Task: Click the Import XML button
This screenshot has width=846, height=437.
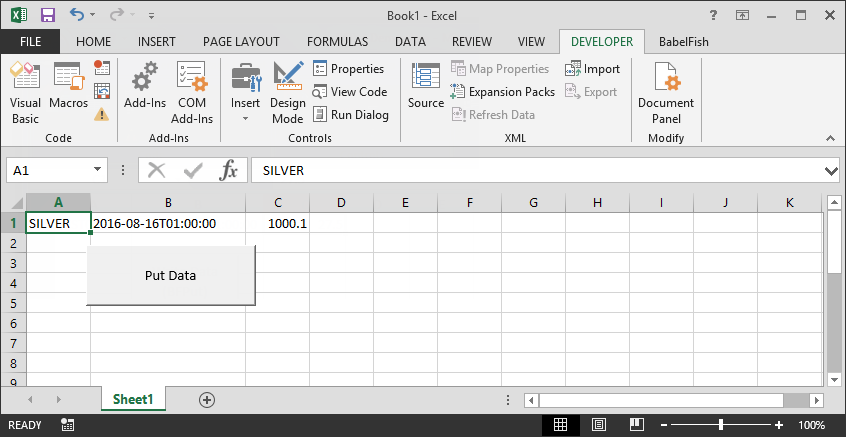Action: pyautogui.click(x=592, y=69)
